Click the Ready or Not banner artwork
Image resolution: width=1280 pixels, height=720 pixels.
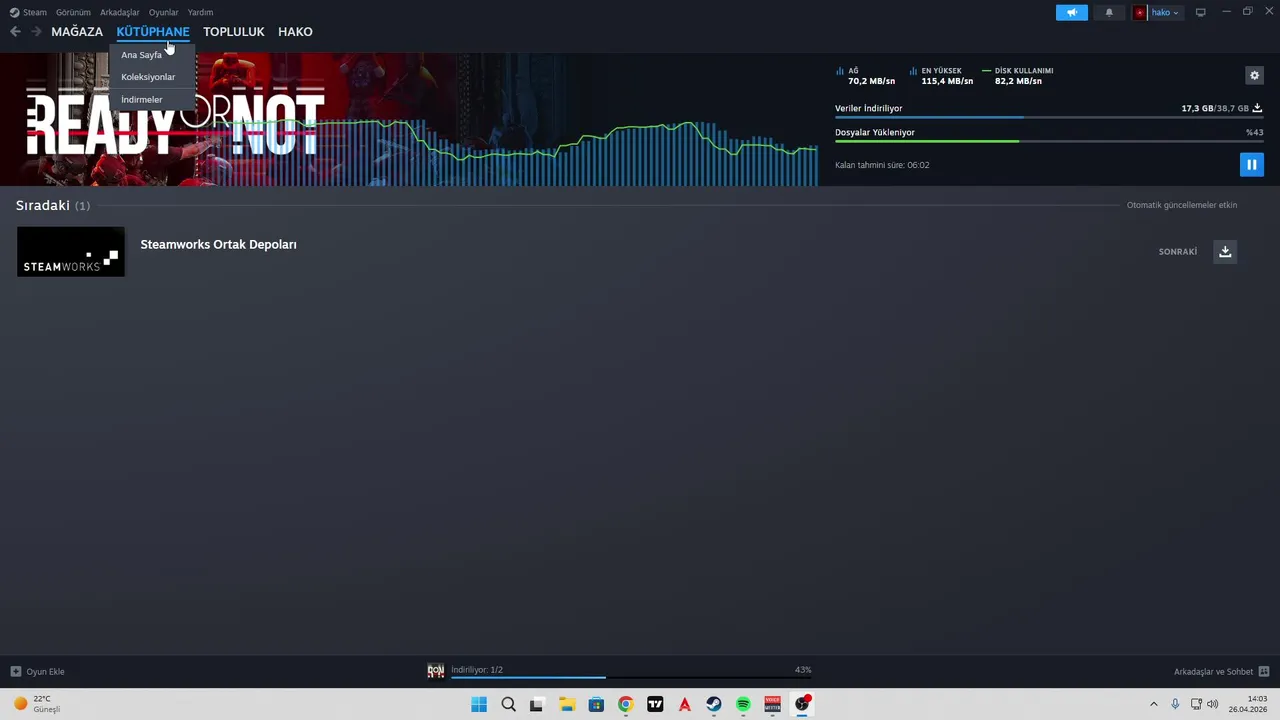point(409,119)
